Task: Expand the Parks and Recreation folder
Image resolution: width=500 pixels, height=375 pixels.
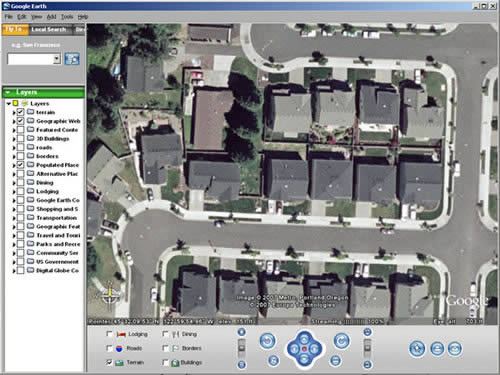Action: point(14,244)
